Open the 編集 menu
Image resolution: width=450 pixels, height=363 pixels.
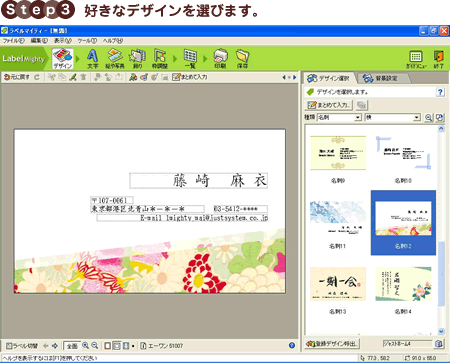(x=39, y=41)
